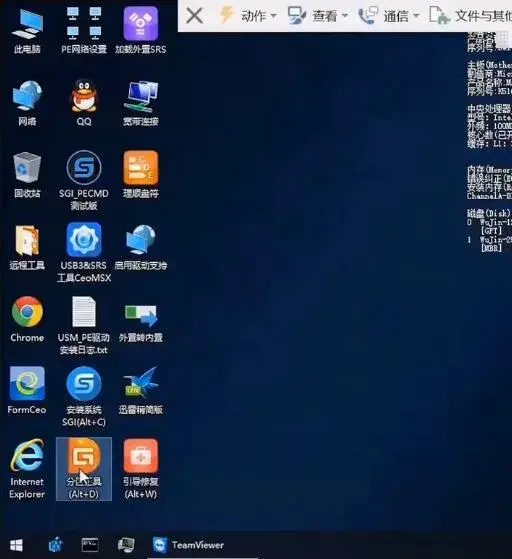This screenshot has width=512, height=559.
Task: Open the 此电脑 desktop icon
Action: tap(27, 31)
